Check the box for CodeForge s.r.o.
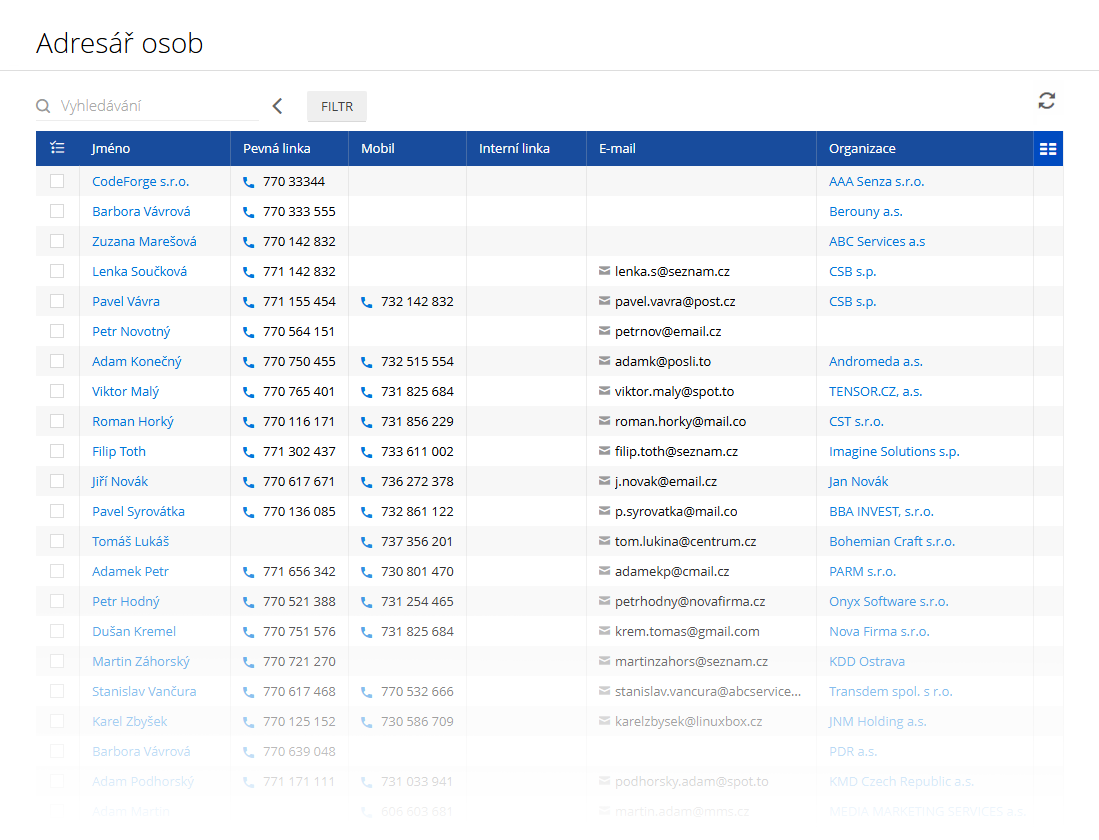This screenshot has width=1099, height=840. coord(57,181)
